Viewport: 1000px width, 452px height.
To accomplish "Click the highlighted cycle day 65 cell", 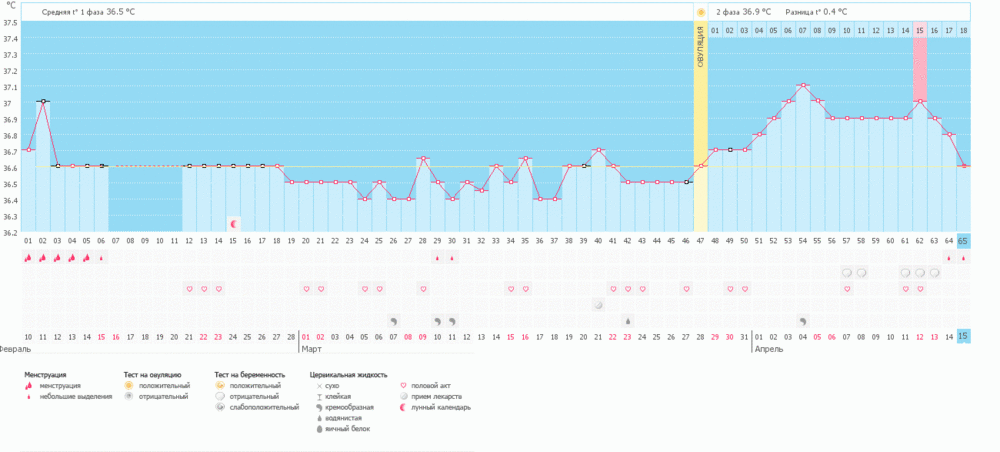I will pyautogui.click(x=963, y=241).
